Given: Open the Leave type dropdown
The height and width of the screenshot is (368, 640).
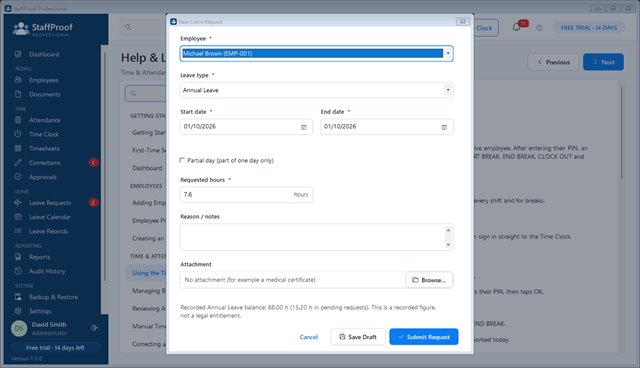Looking at the screenshot, I should [316, 90].
